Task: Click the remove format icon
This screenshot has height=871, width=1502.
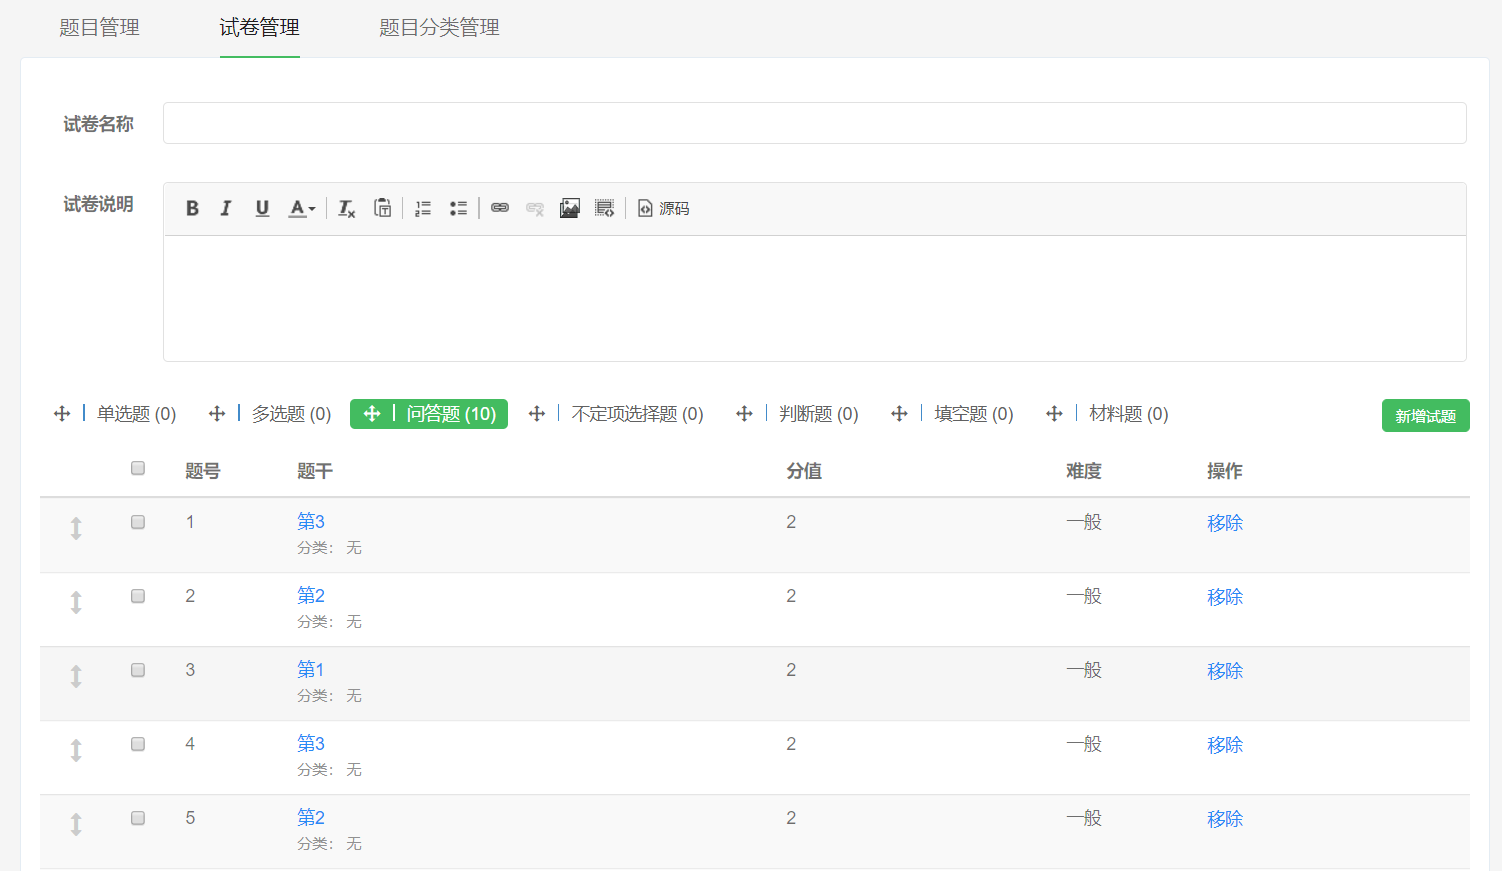Action: coord(346,208)
